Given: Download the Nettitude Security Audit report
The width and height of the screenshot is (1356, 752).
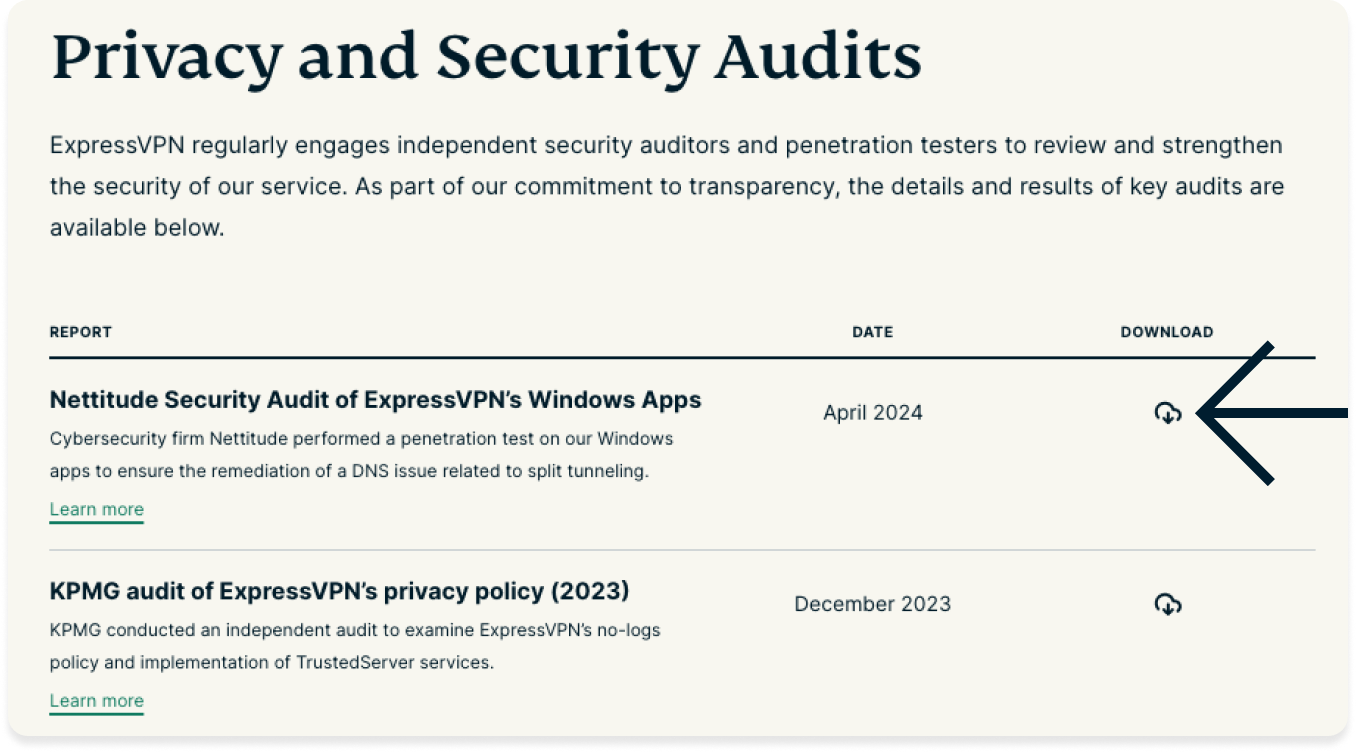Looking at the screenshot, I should coord(1167,412).
